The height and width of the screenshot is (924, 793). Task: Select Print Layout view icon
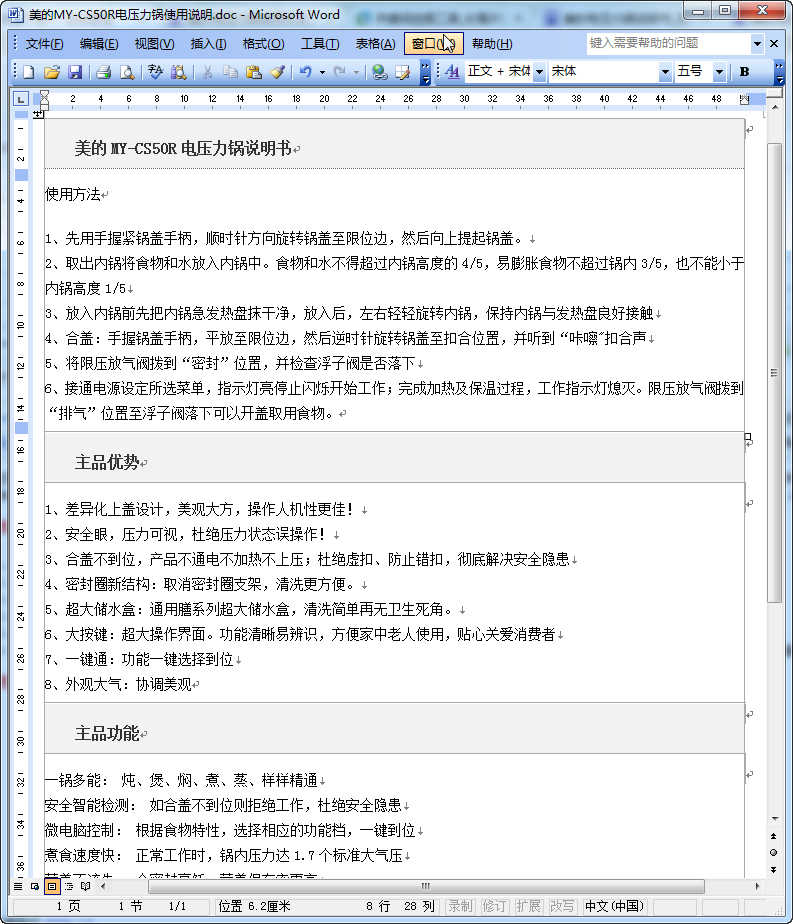pyautogui.click(x=52, y=886)
